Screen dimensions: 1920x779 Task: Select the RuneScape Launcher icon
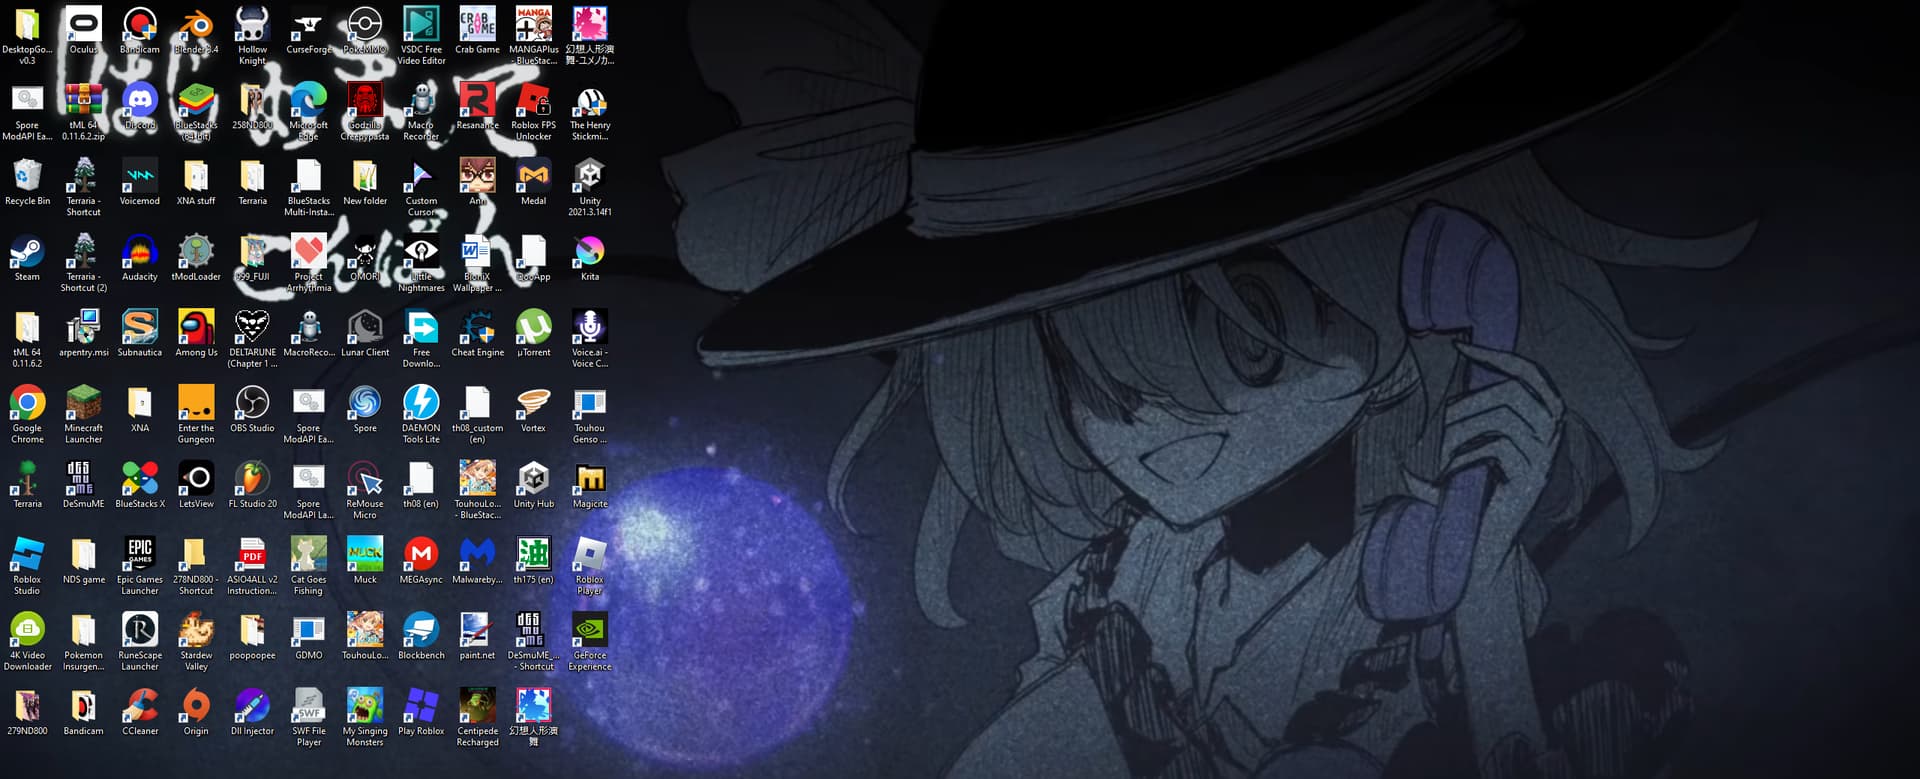[x=140, y=630]
